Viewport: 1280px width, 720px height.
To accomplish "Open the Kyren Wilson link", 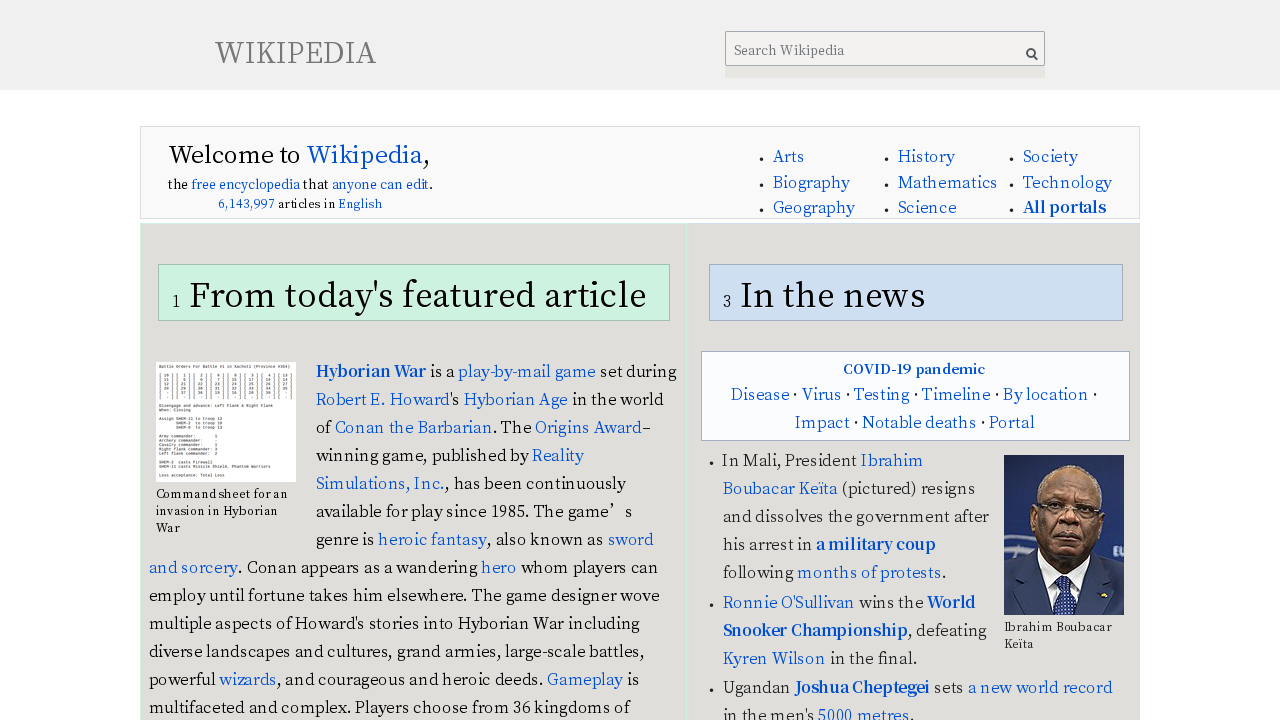I will click(x=774, y=659).
